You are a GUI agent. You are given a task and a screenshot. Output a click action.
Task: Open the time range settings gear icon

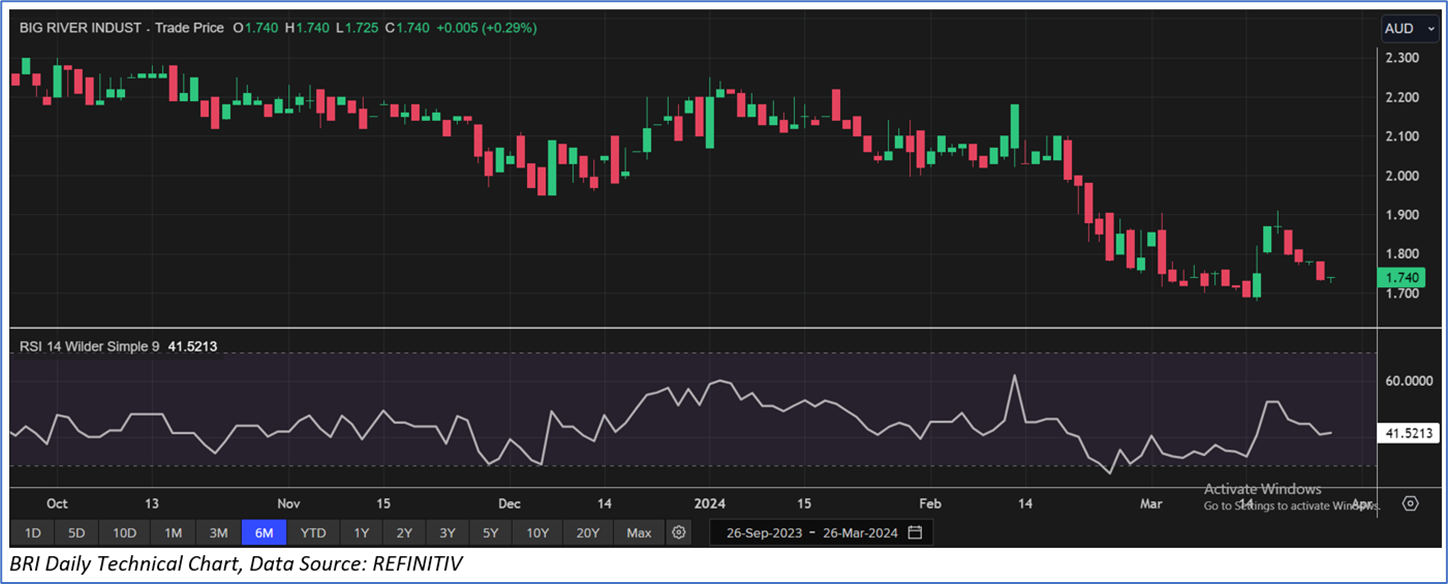point(680,532)
